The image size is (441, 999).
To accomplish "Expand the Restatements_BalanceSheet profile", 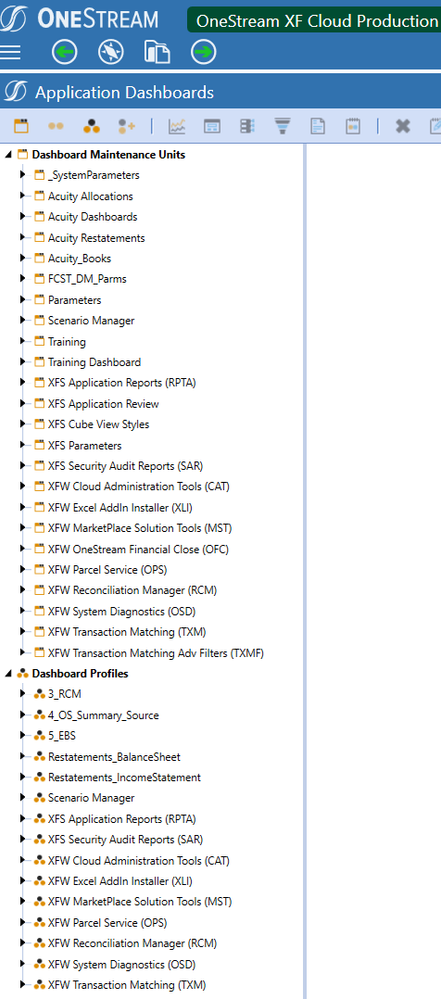I will [23, 756].
